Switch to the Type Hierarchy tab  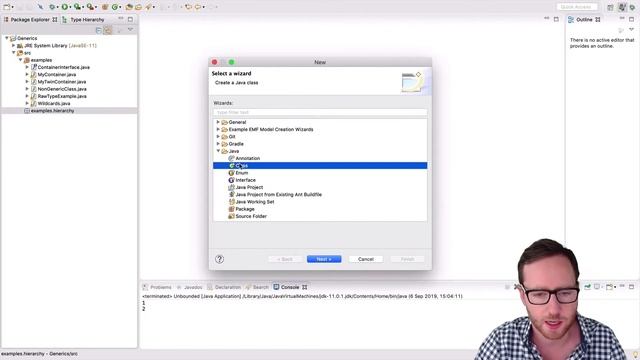(84, 20)
